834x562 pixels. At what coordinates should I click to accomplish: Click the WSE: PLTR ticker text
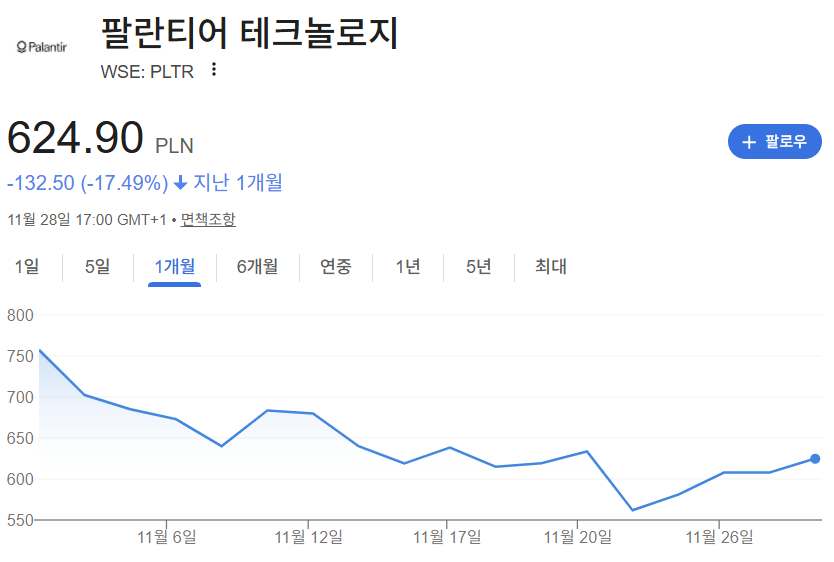click(x=147, y=72)
